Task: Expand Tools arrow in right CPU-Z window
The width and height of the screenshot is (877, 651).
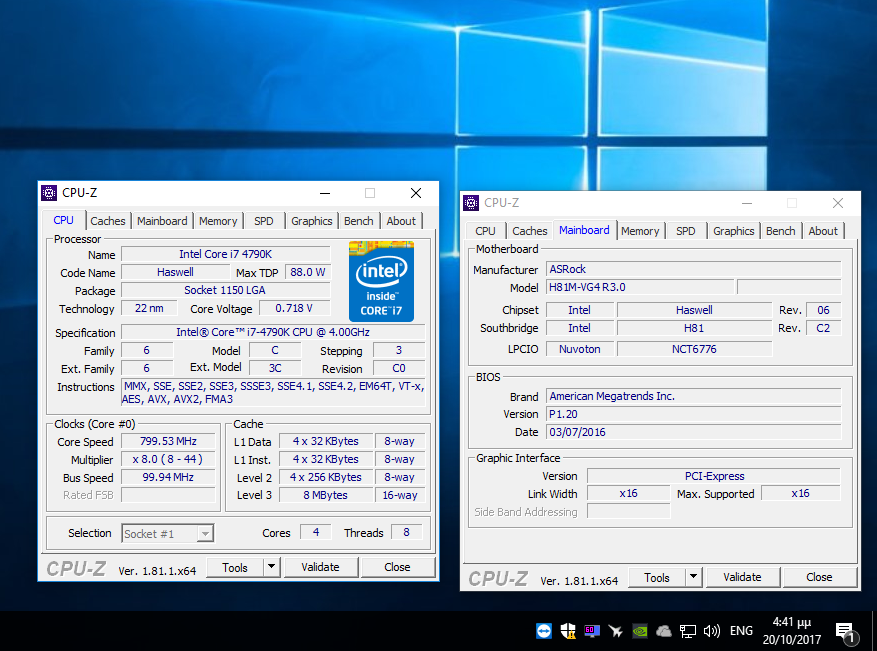Action: coord(693,577)
